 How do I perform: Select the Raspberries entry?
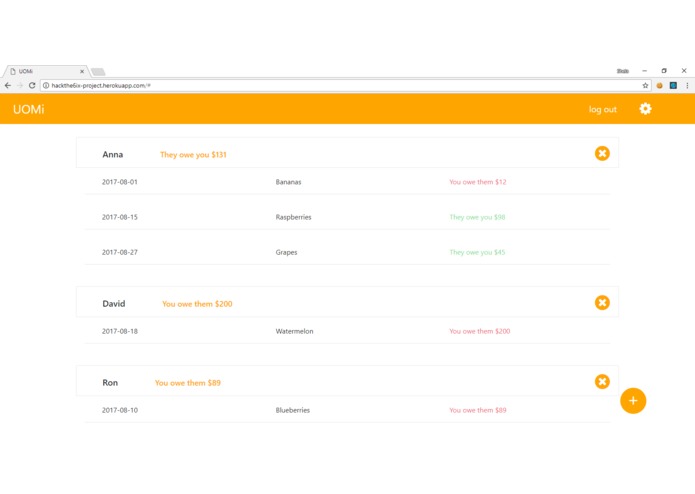[293, 217]
